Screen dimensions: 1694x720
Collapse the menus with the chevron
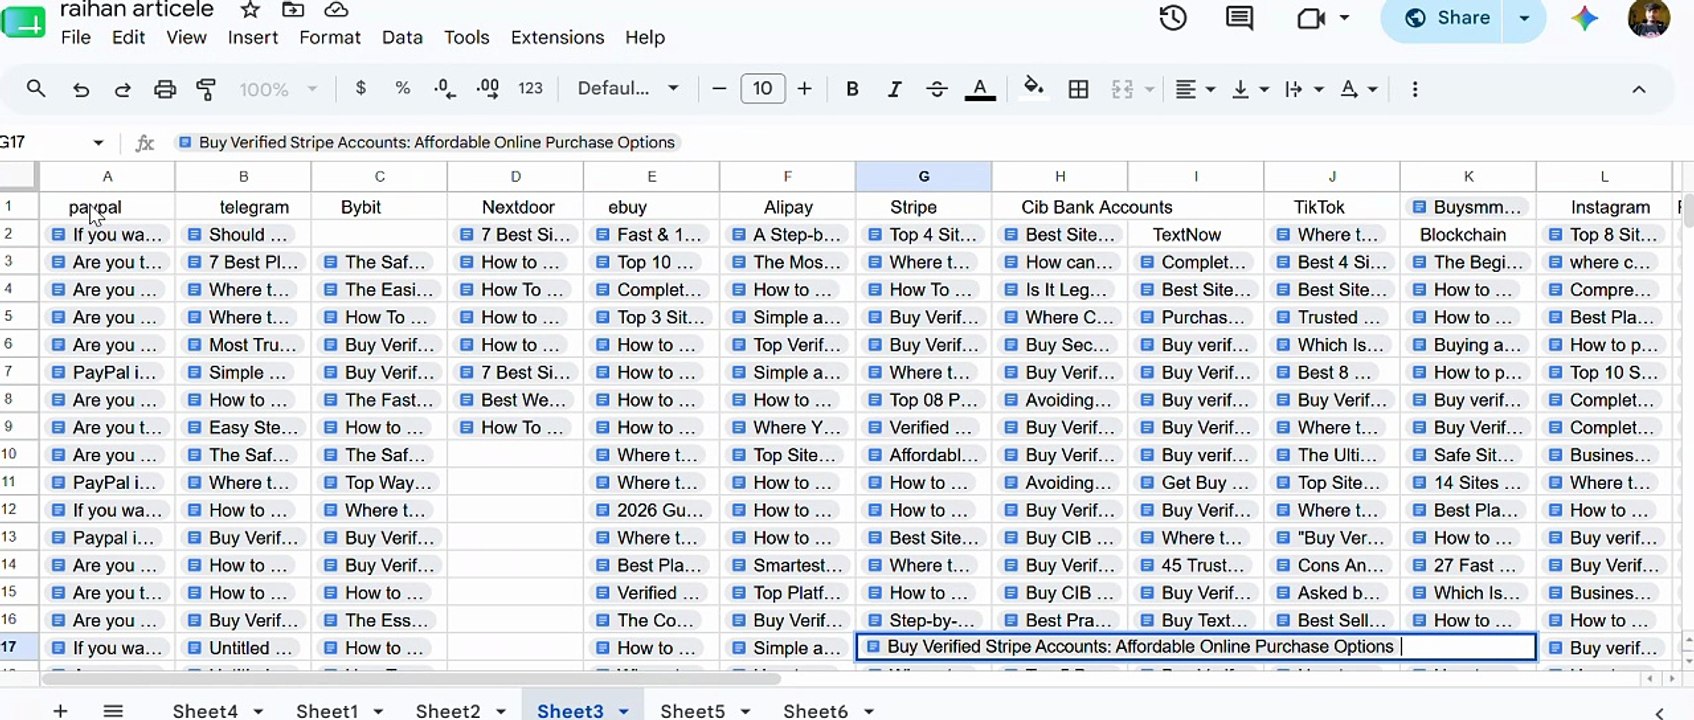coord(1638,89)
